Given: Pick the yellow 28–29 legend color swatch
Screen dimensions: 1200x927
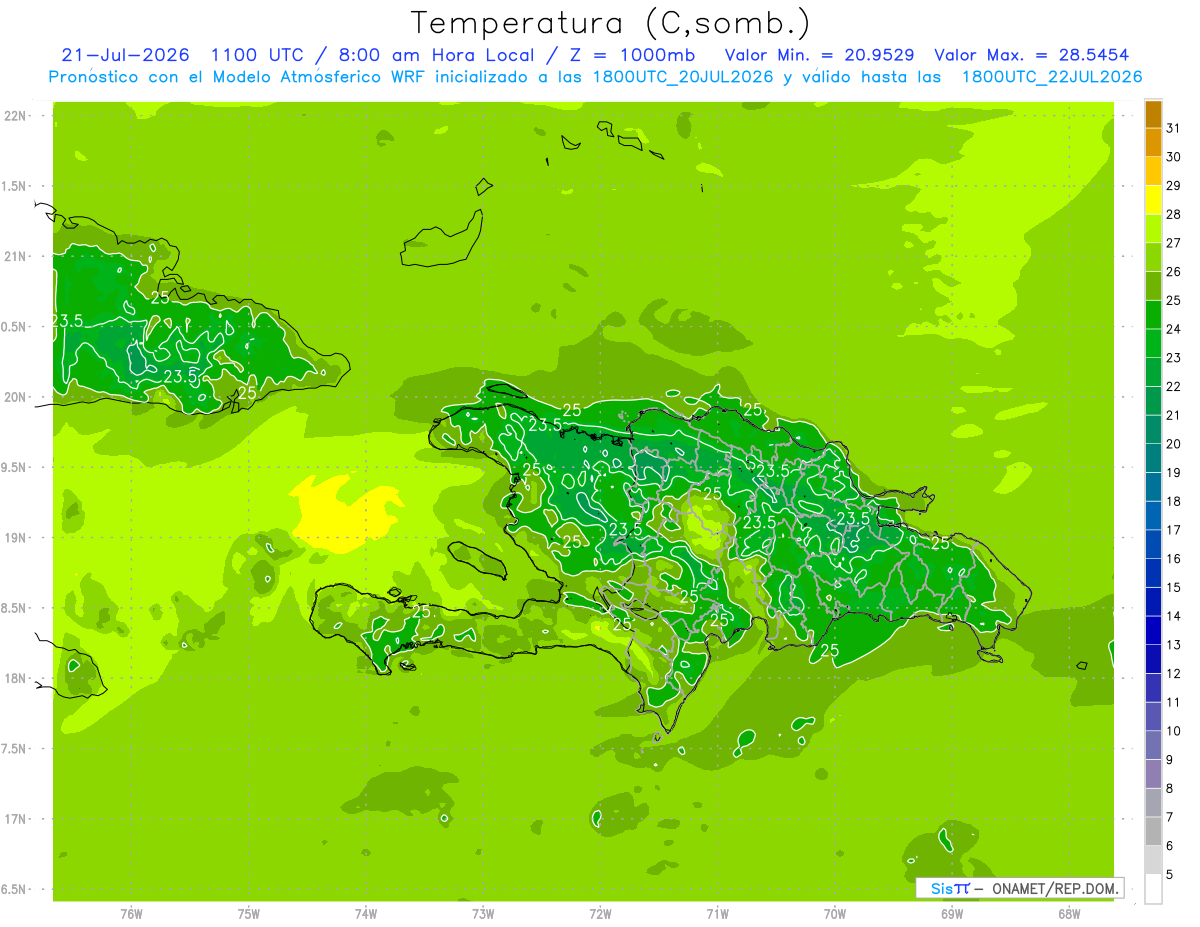Looking at the screenshot, I should point(1153,200).
